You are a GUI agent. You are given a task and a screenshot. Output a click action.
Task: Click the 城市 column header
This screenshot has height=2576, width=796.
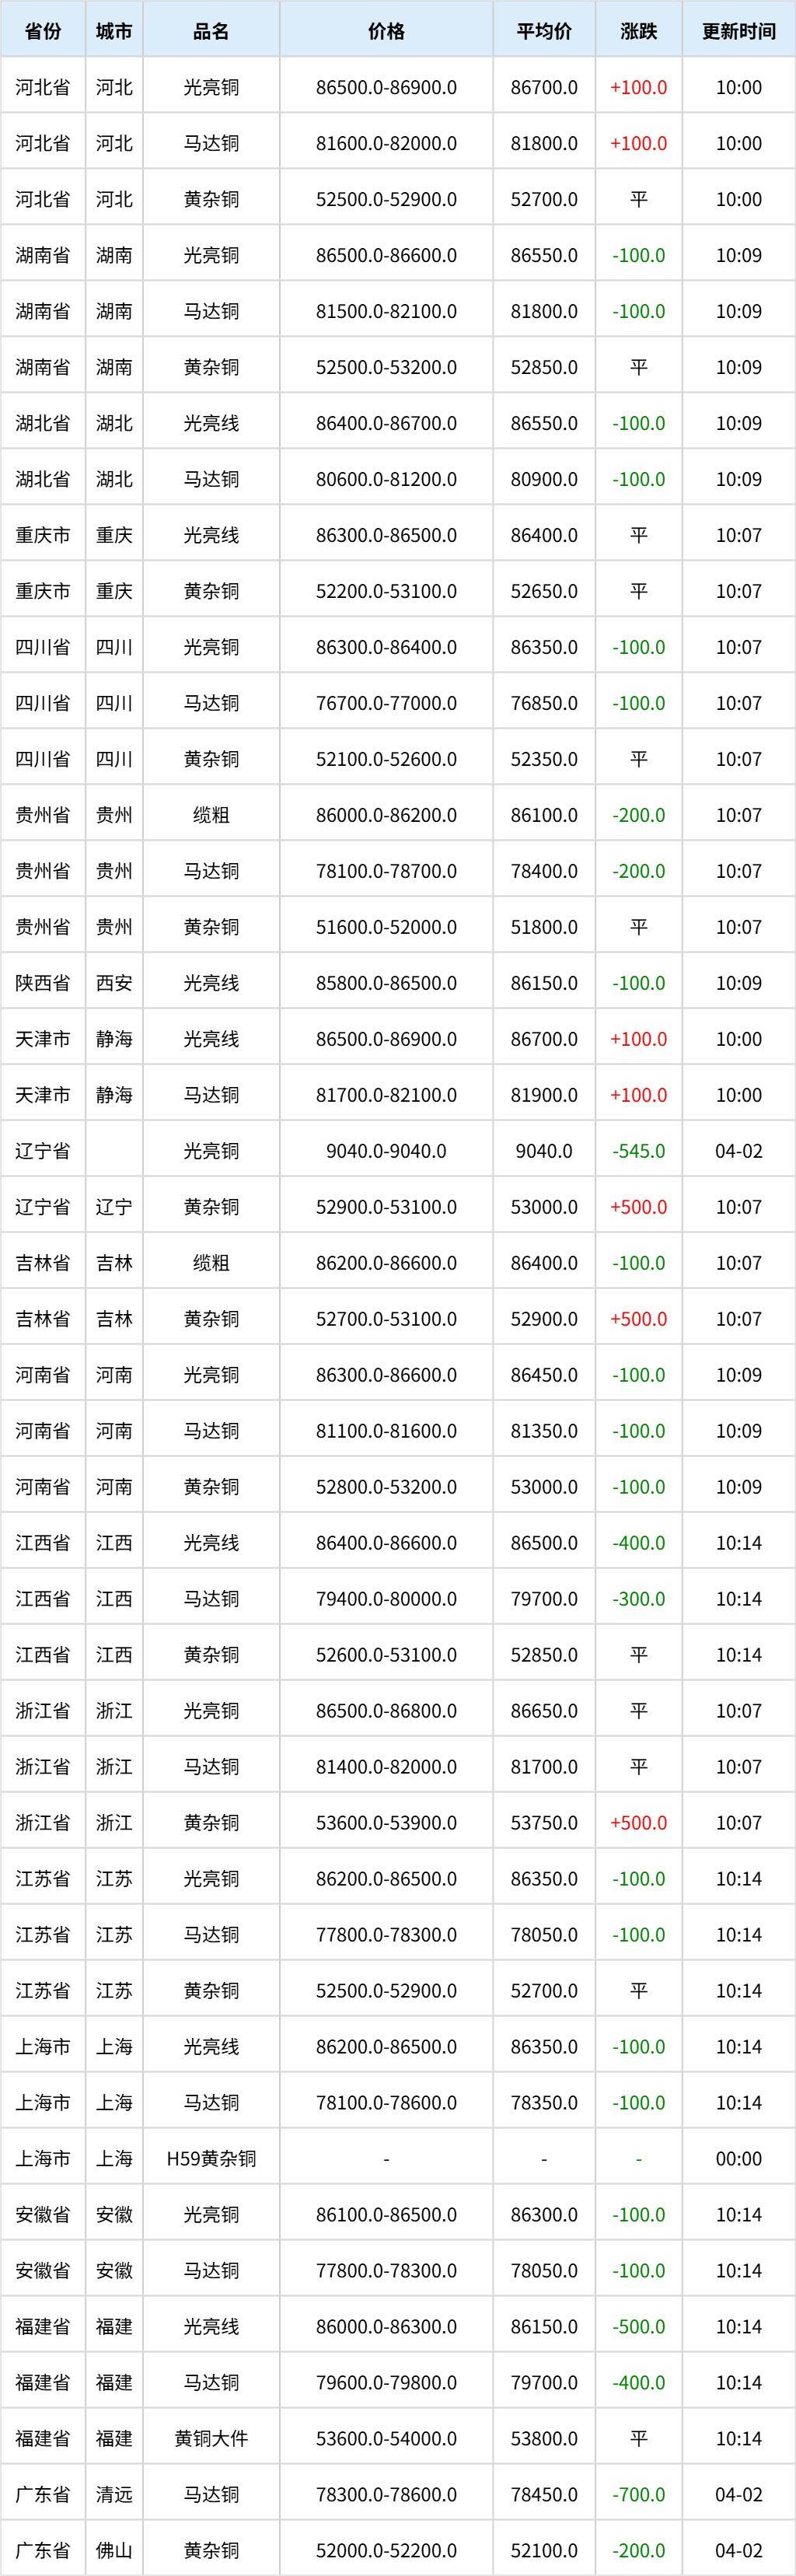pos(114,31)
